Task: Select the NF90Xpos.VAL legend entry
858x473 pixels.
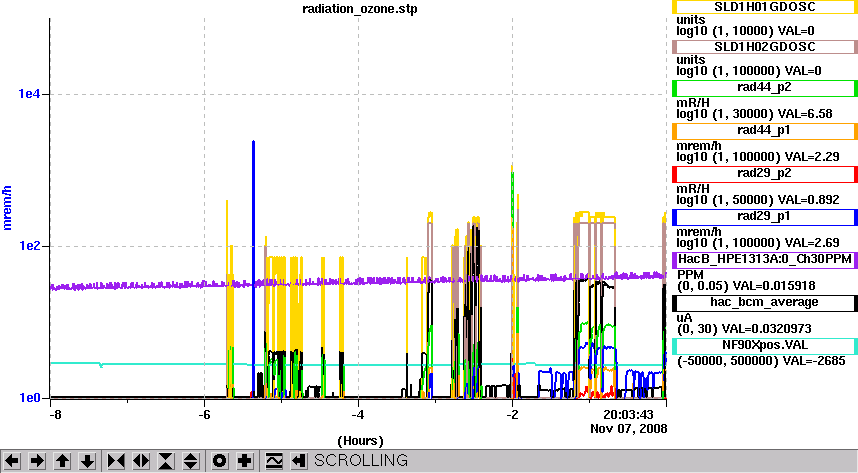Action: (x=764, y=346)
